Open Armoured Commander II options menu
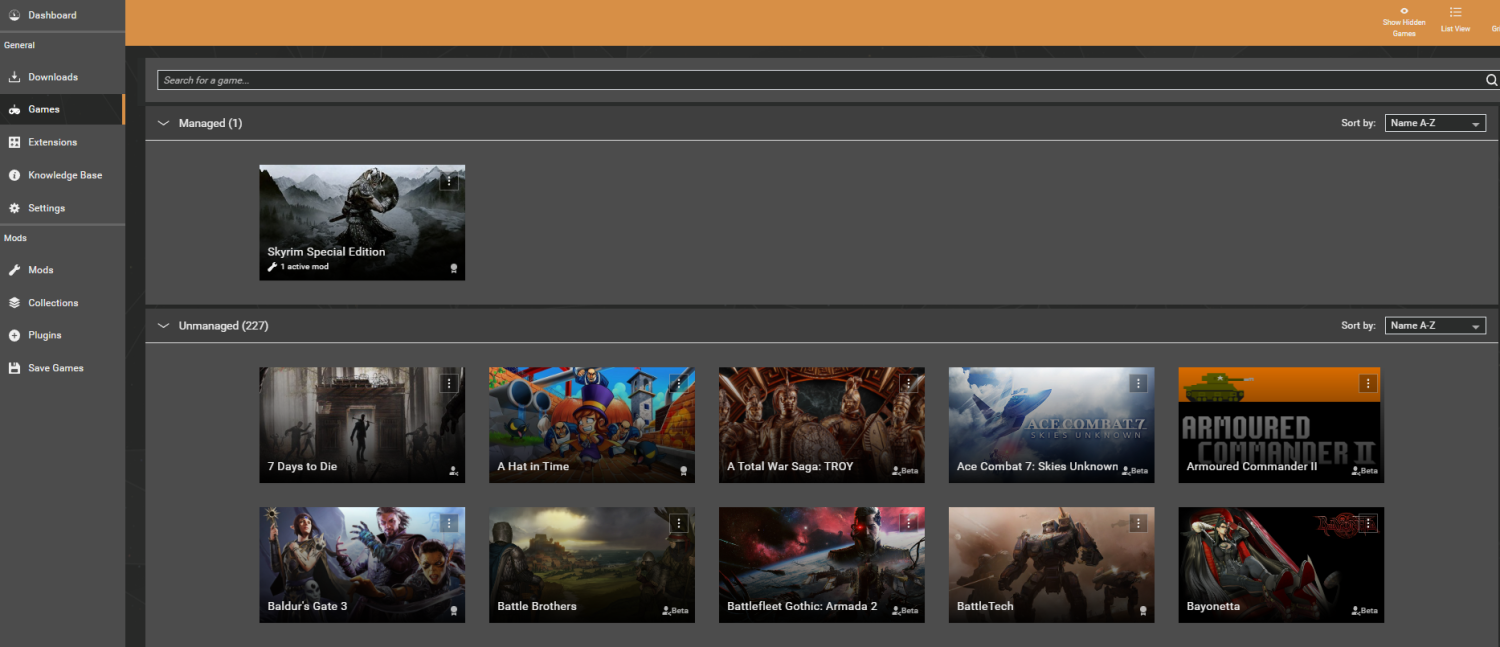 tap(1368, 383)
